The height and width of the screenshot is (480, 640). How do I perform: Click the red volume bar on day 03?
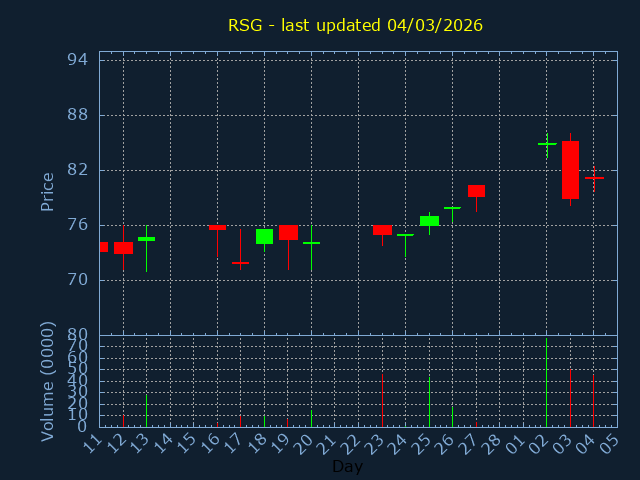point(570,399)
